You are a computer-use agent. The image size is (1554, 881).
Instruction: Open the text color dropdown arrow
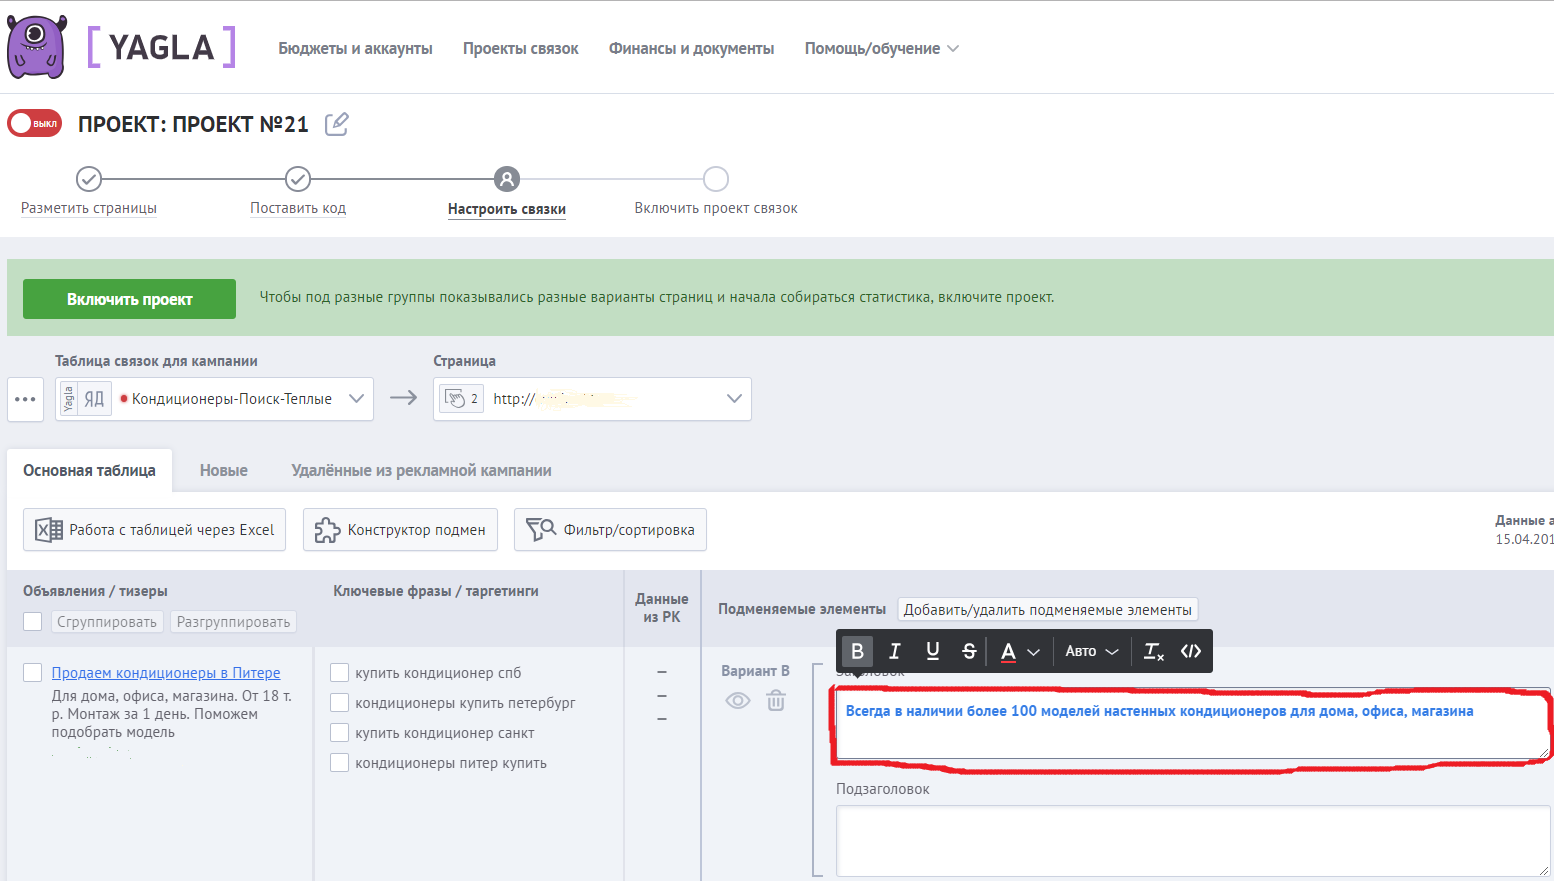[x=1034, y=652]
